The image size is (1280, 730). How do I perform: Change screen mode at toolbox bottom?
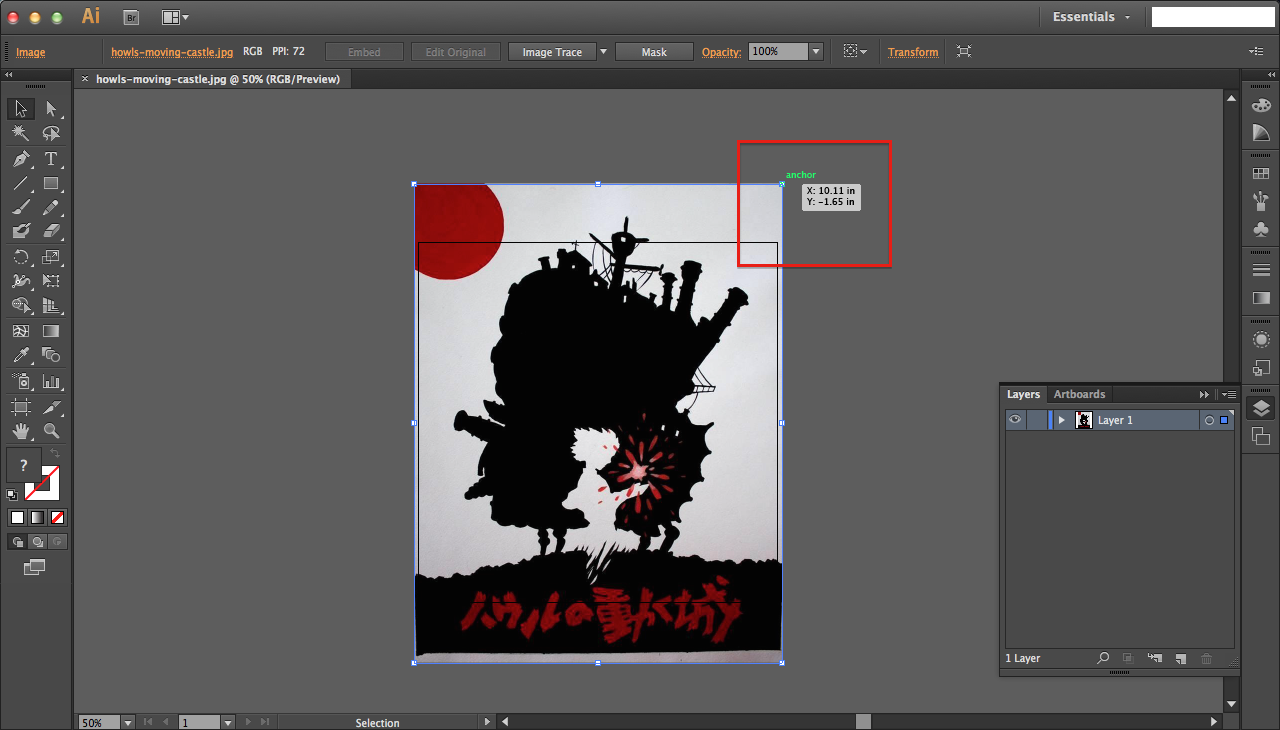(35, 567)
